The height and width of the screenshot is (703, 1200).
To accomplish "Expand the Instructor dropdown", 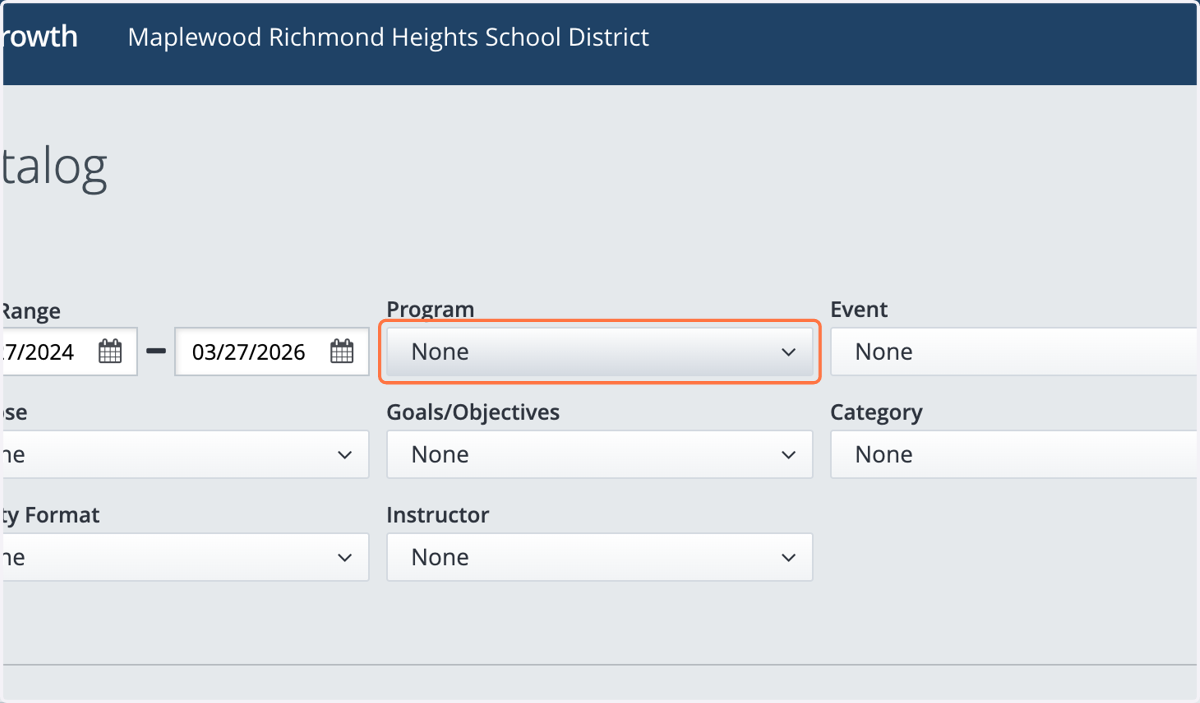I will click(x=599, y=557).
